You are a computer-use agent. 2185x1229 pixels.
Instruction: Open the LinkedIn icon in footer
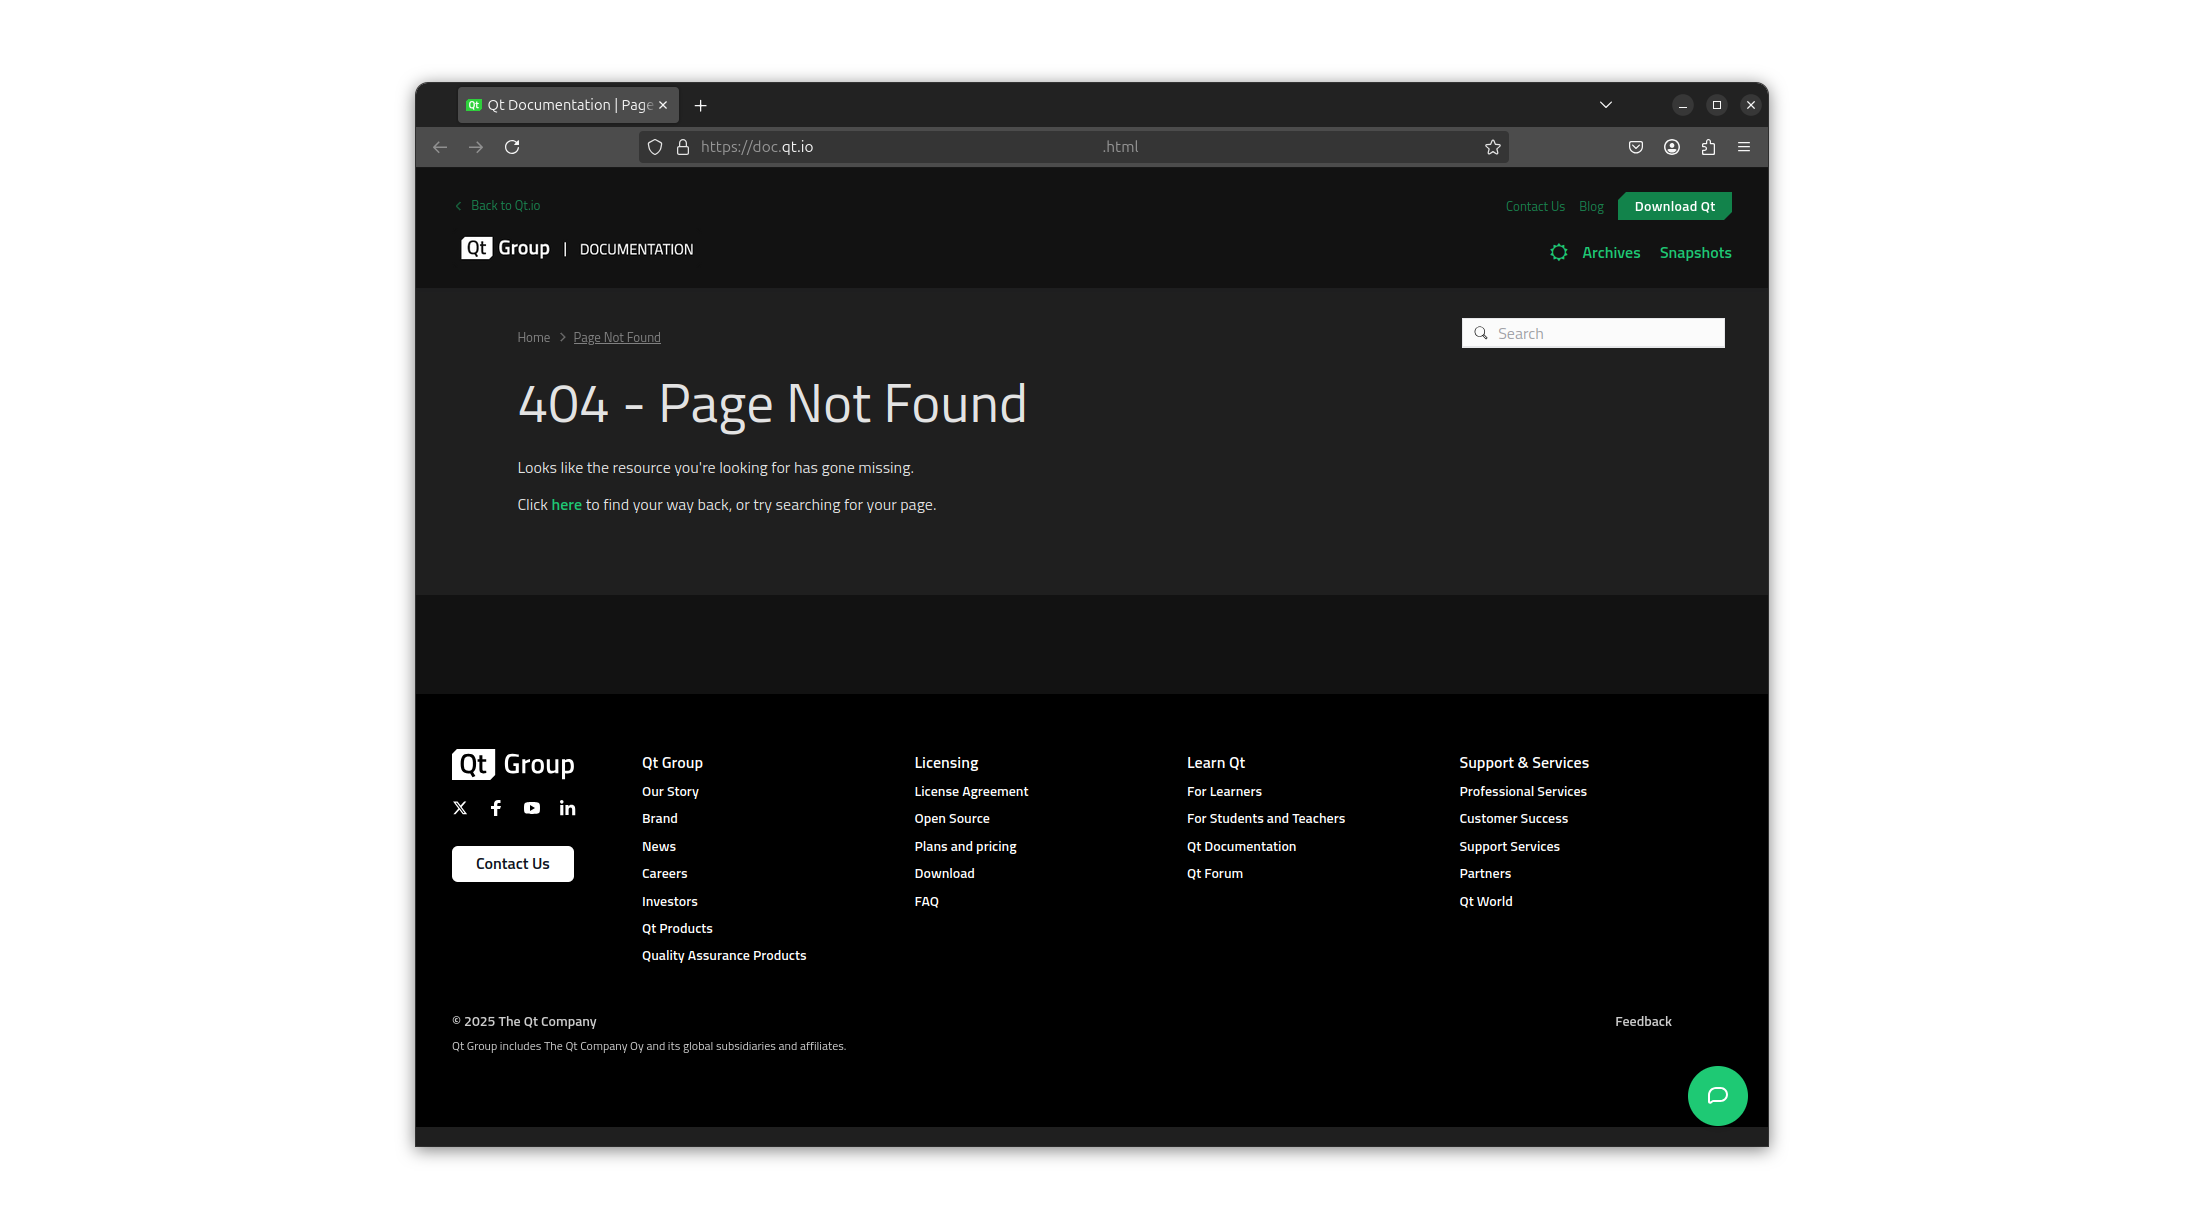pyautogui.click(x=567, y=808)
